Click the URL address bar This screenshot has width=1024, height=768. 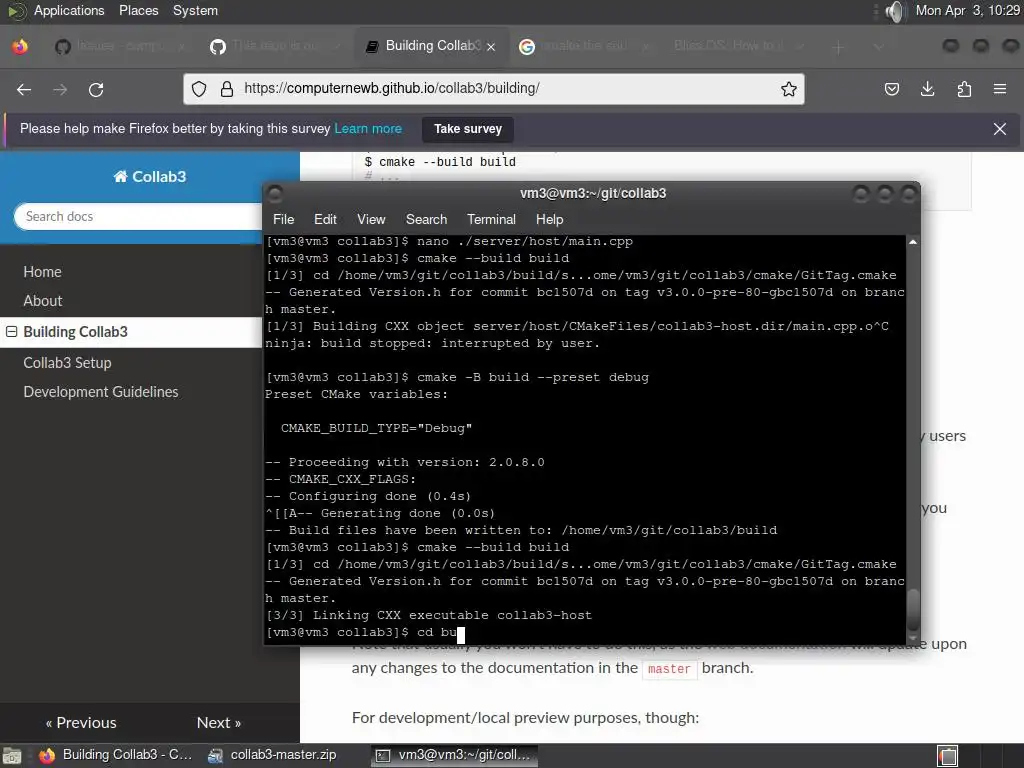coord(493,89)
